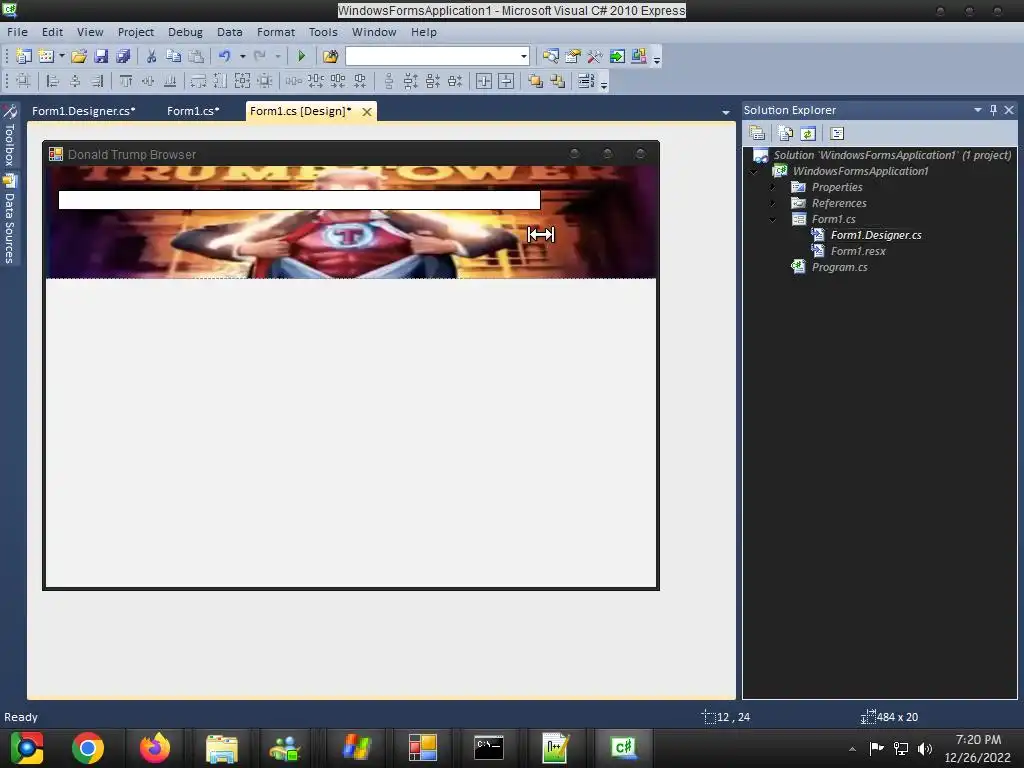Click the Solution Explorer Properties icon
1024x768 pixels.
[x=758, y=133]
